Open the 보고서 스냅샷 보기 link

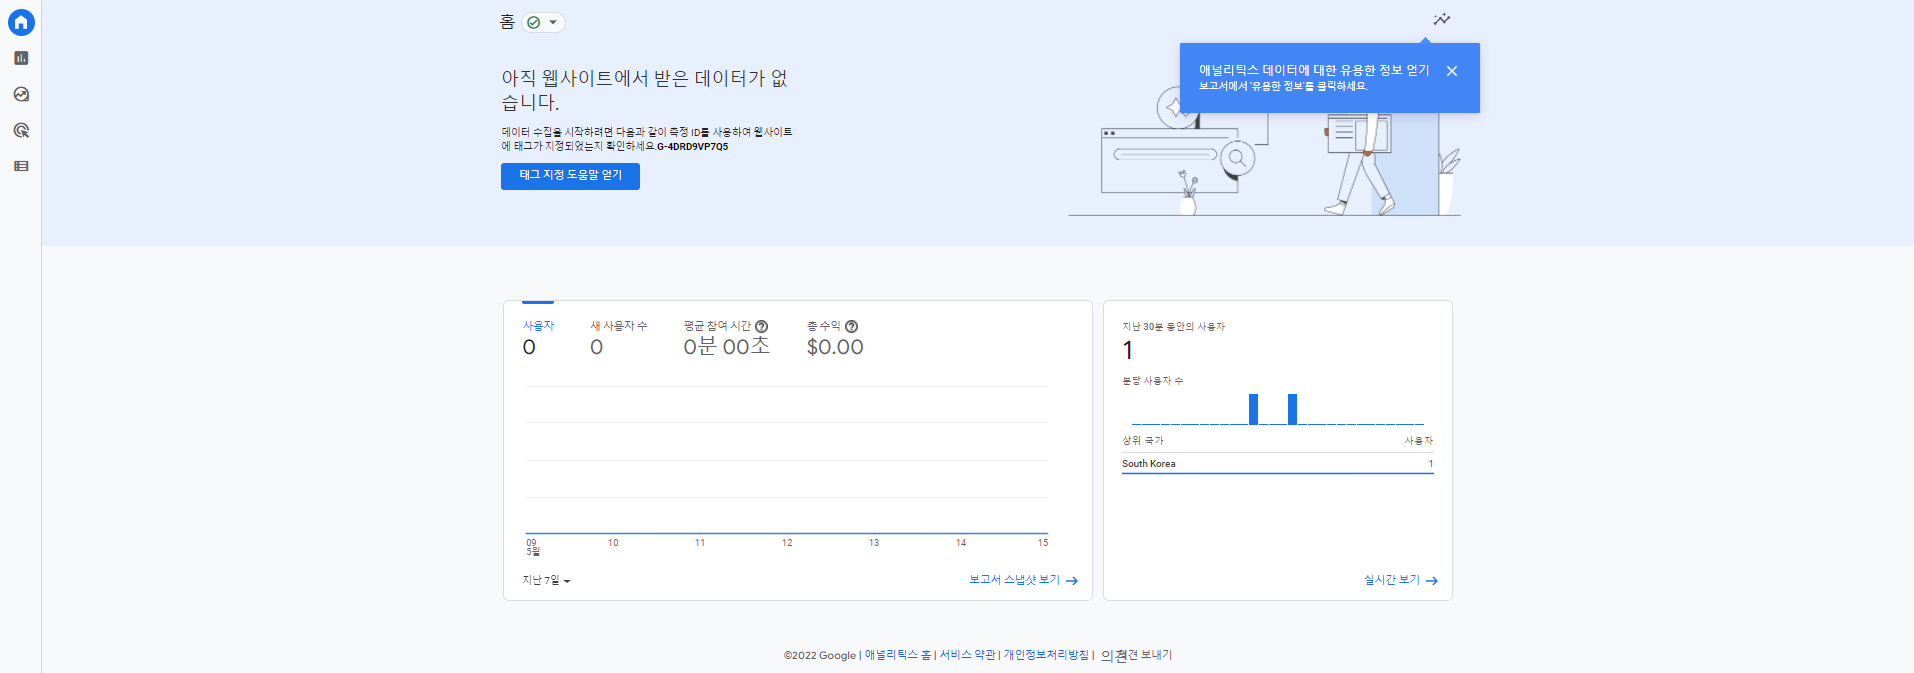coord(1023,580)
